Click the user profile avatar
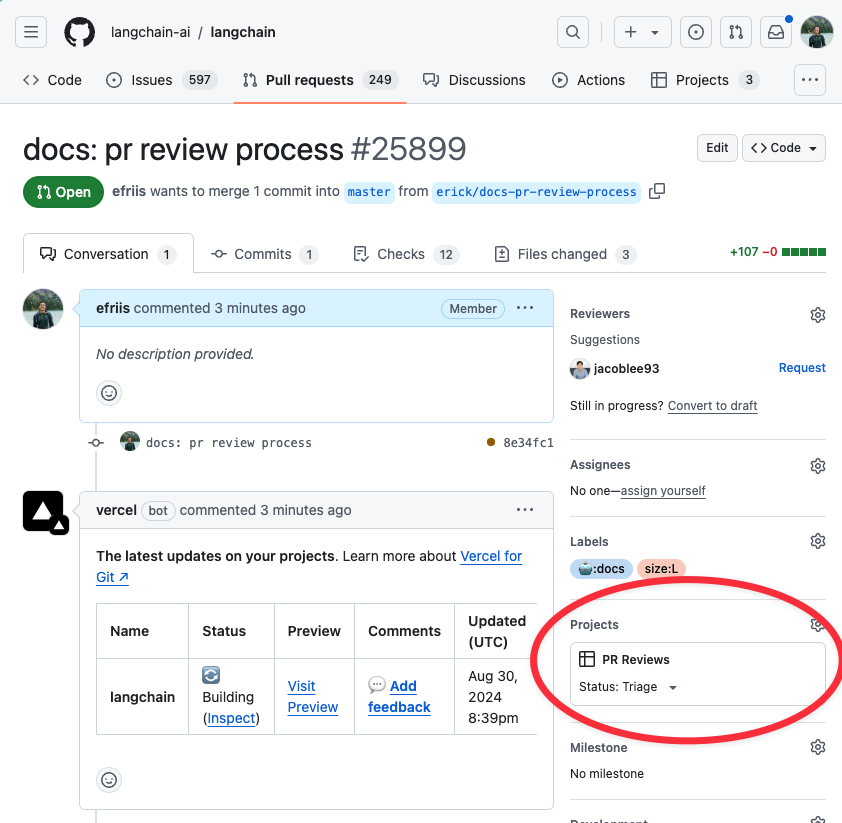Screen dimensions: 842x823 tap(817, 32)
